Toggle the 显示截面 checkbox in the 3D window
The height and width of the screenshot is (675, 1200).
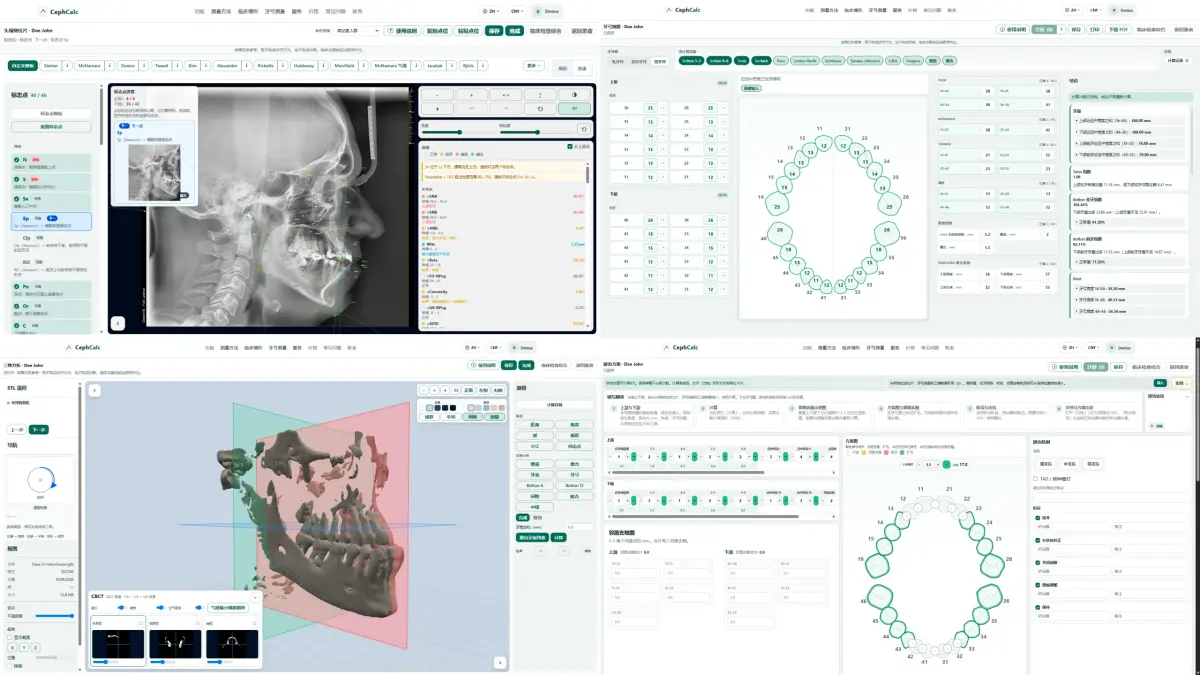11,637
